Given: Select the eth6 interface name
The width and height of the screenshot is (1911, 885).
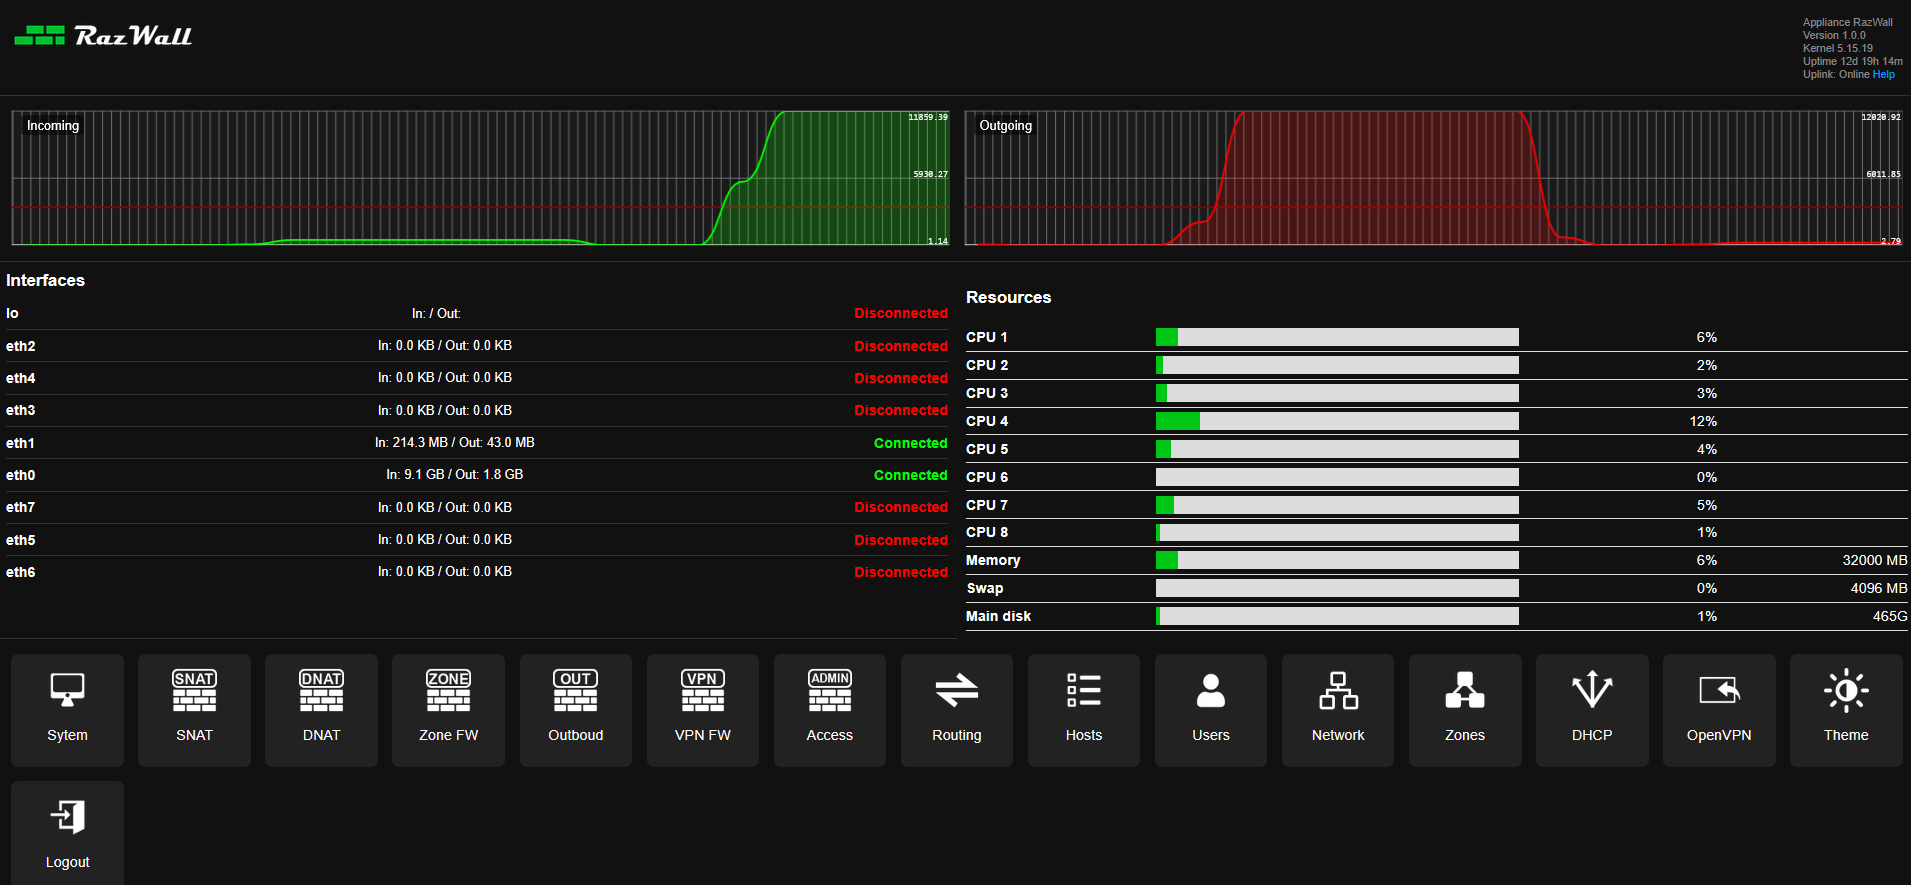Looking at the screenshot, I should pos(21,572).
